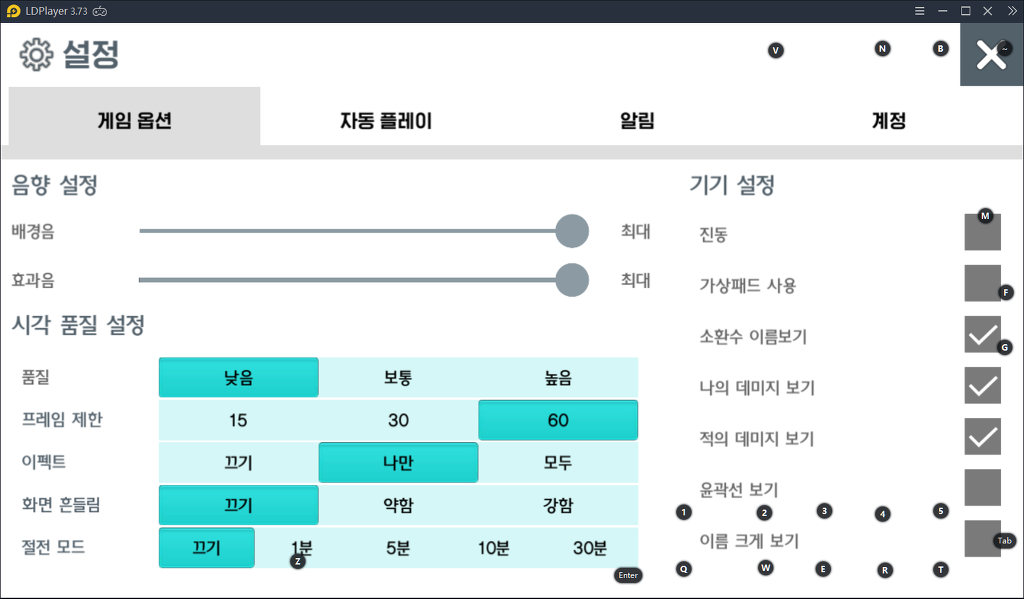Select 5분 for 절전 모드
Image resolution: width=1024 pixels, height=599 pixels.
[x=398, y=548]
